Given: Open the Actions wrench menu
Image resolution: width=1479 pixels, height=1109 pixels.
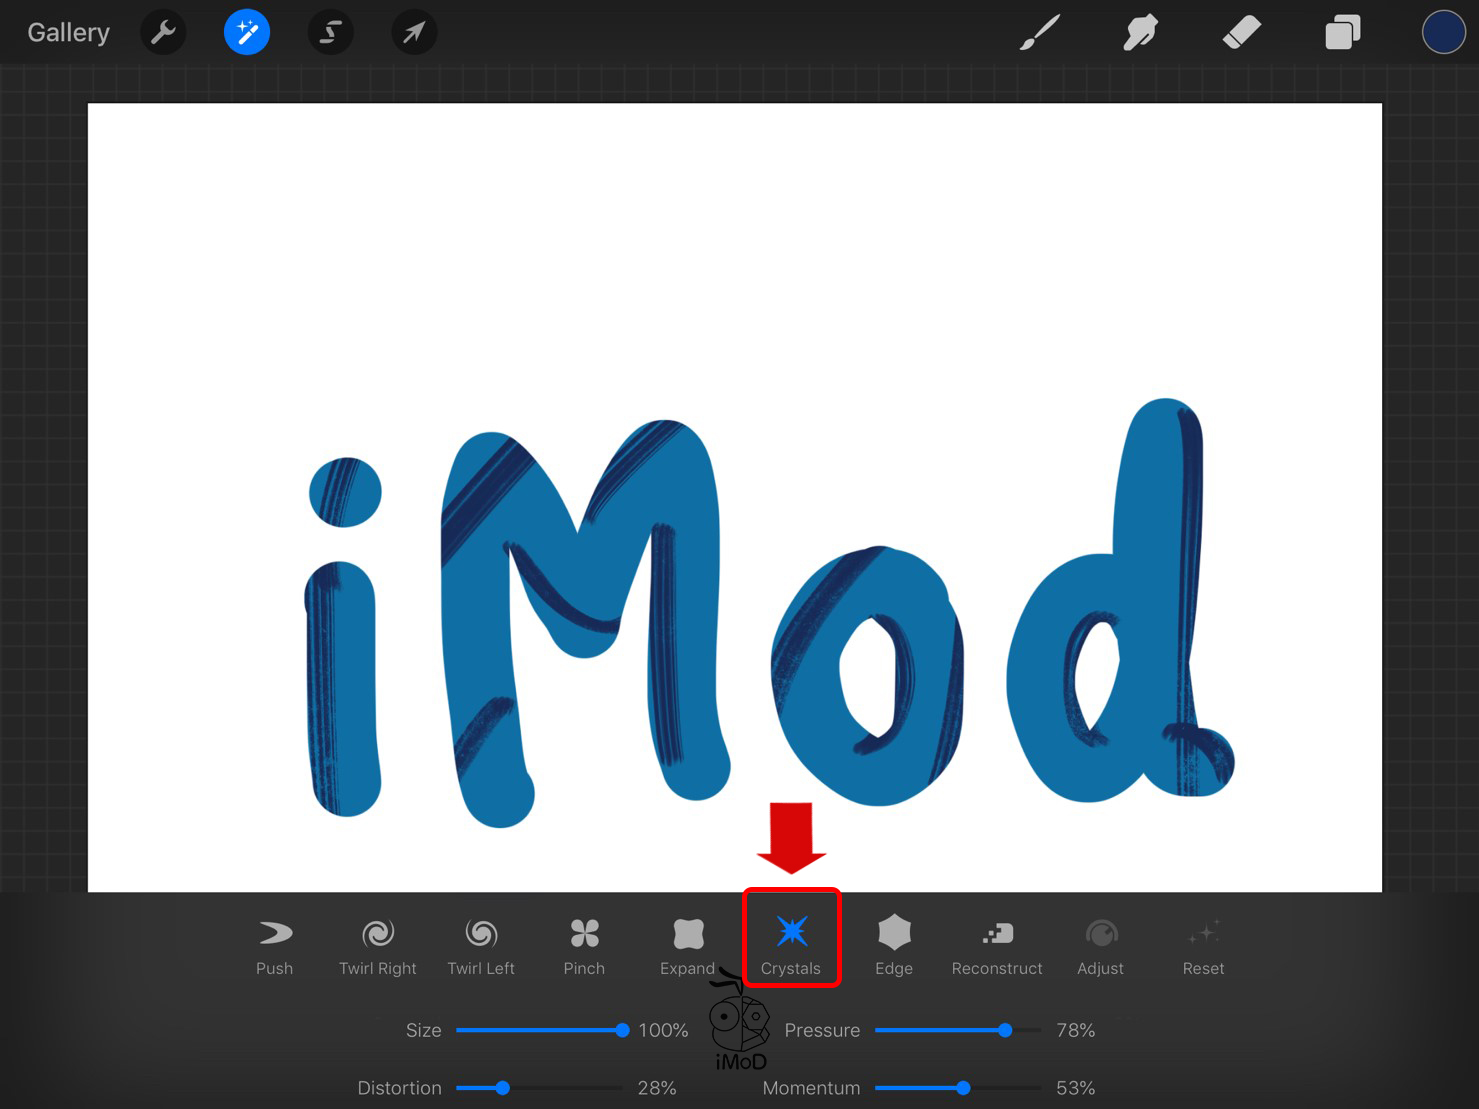Looking at the screenshot, I should 163,31.
